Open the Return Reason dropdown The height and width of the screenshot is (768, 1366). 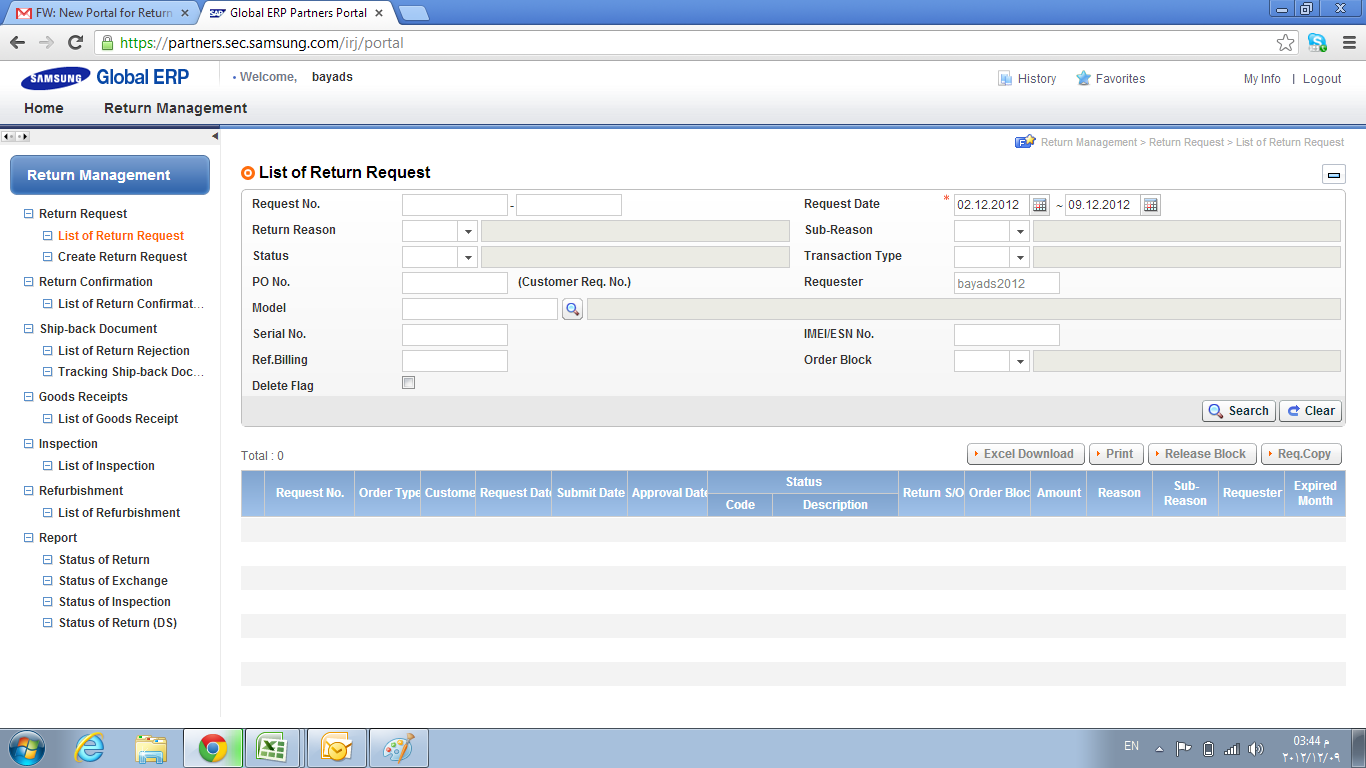pos(468,231)
